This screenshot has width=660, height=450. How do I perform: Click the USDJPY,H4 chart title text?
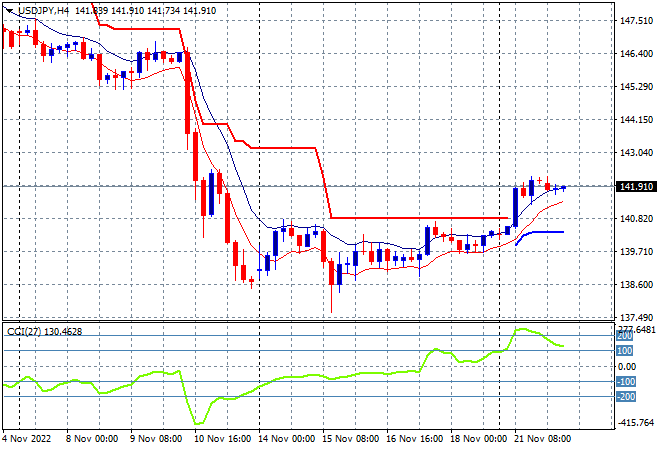[x=44, y=11]
